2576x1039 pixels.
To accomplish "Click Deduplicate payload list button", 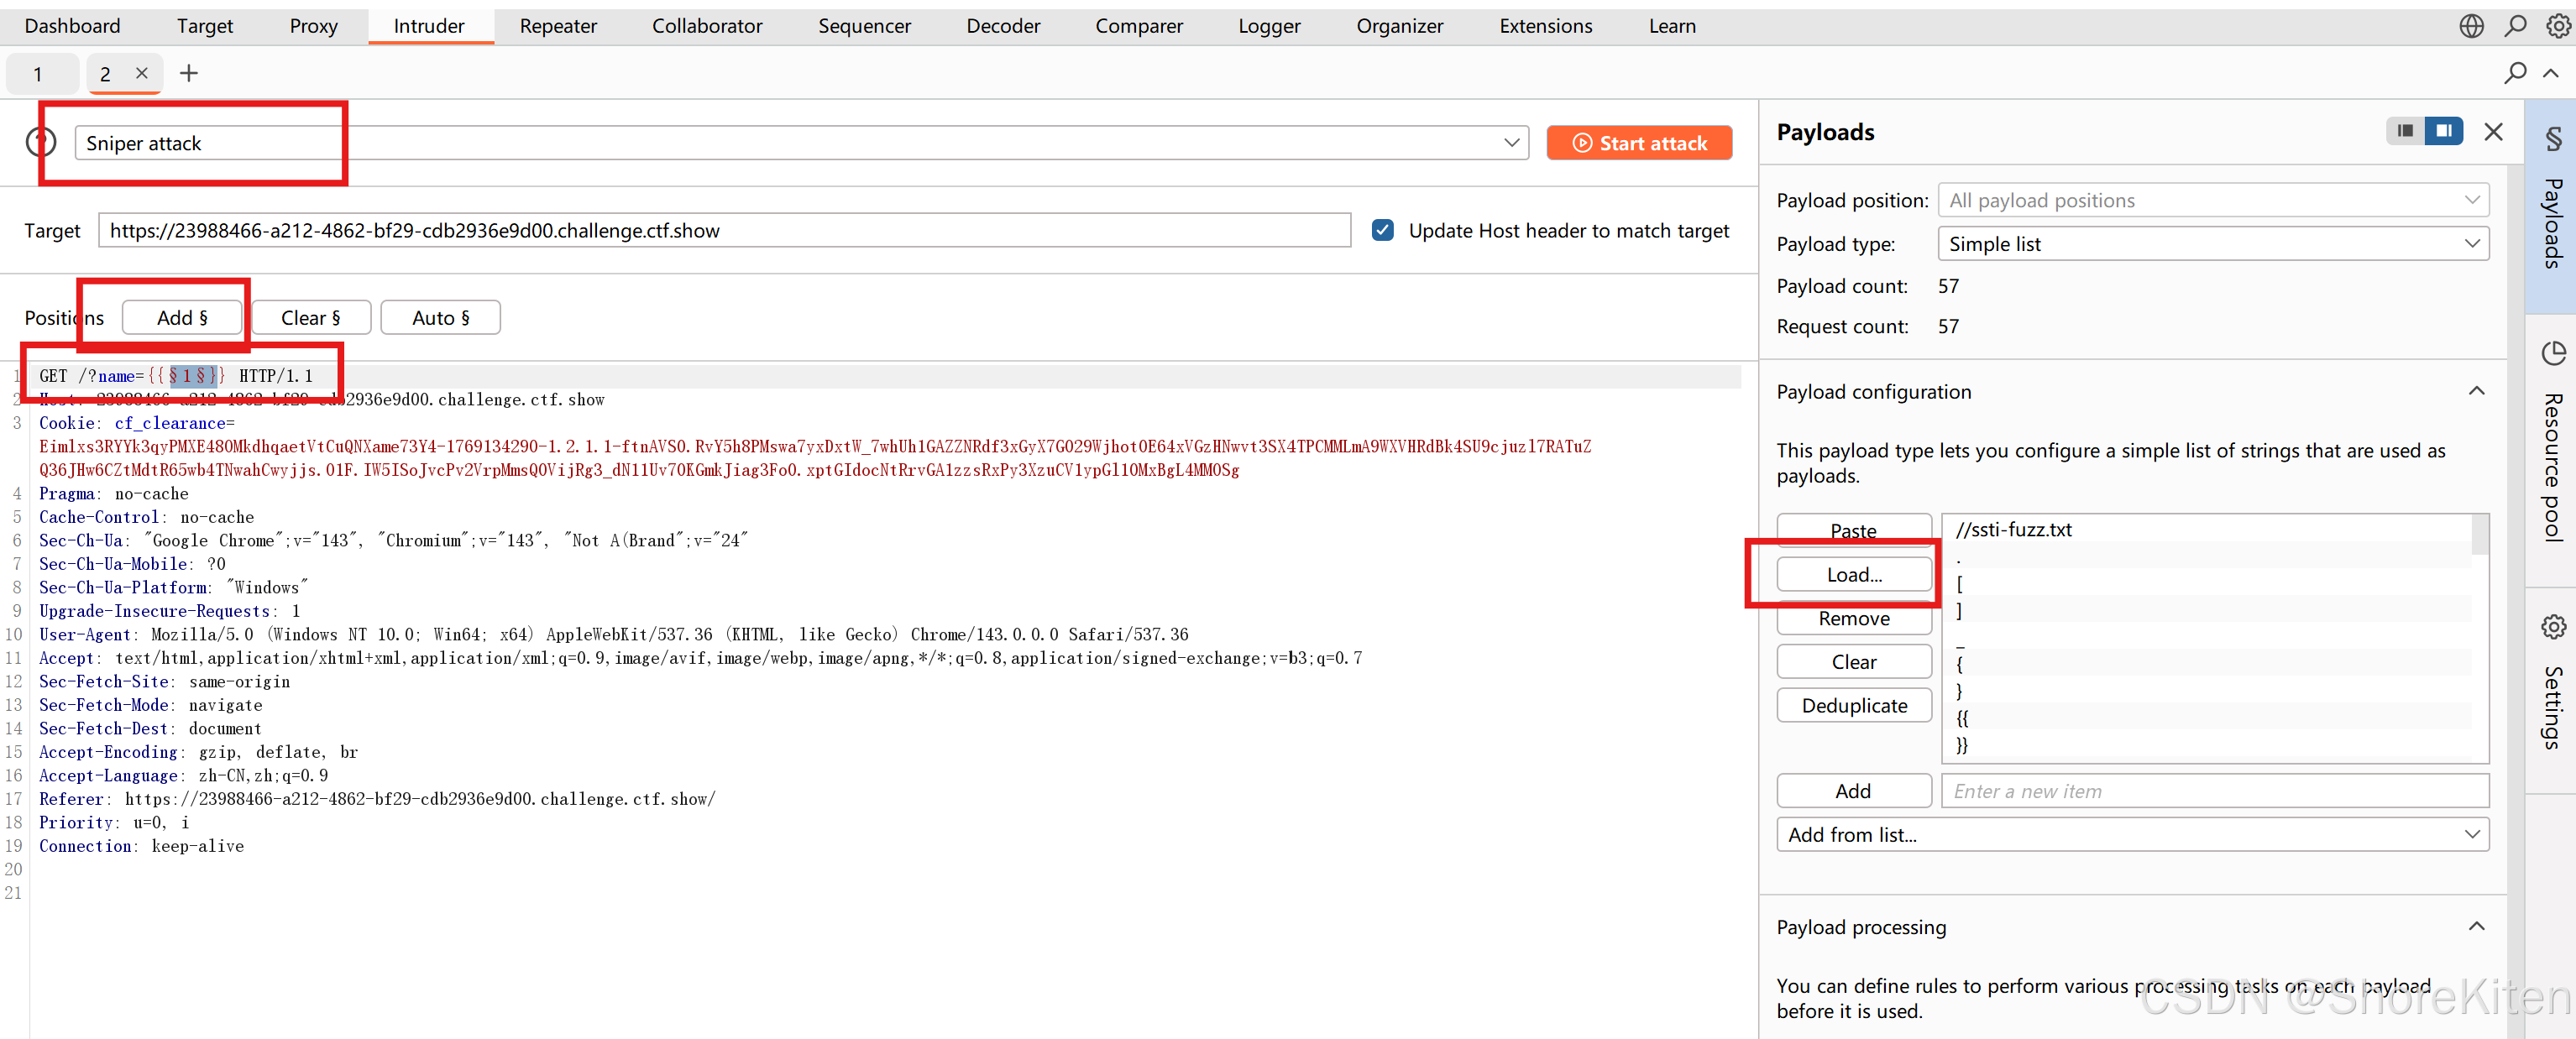I will point(1853,705).
